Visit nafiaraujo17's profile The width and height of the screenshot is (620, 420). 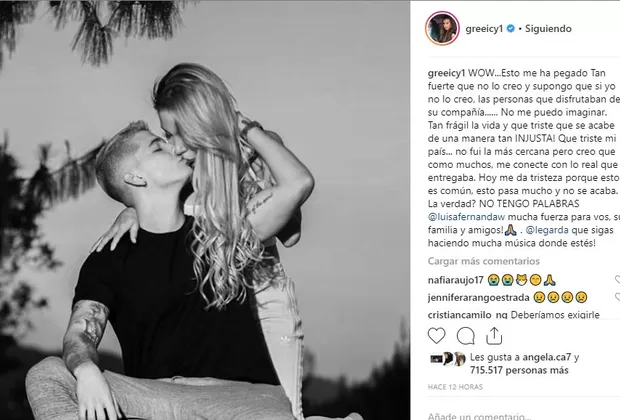coord(456,280)
